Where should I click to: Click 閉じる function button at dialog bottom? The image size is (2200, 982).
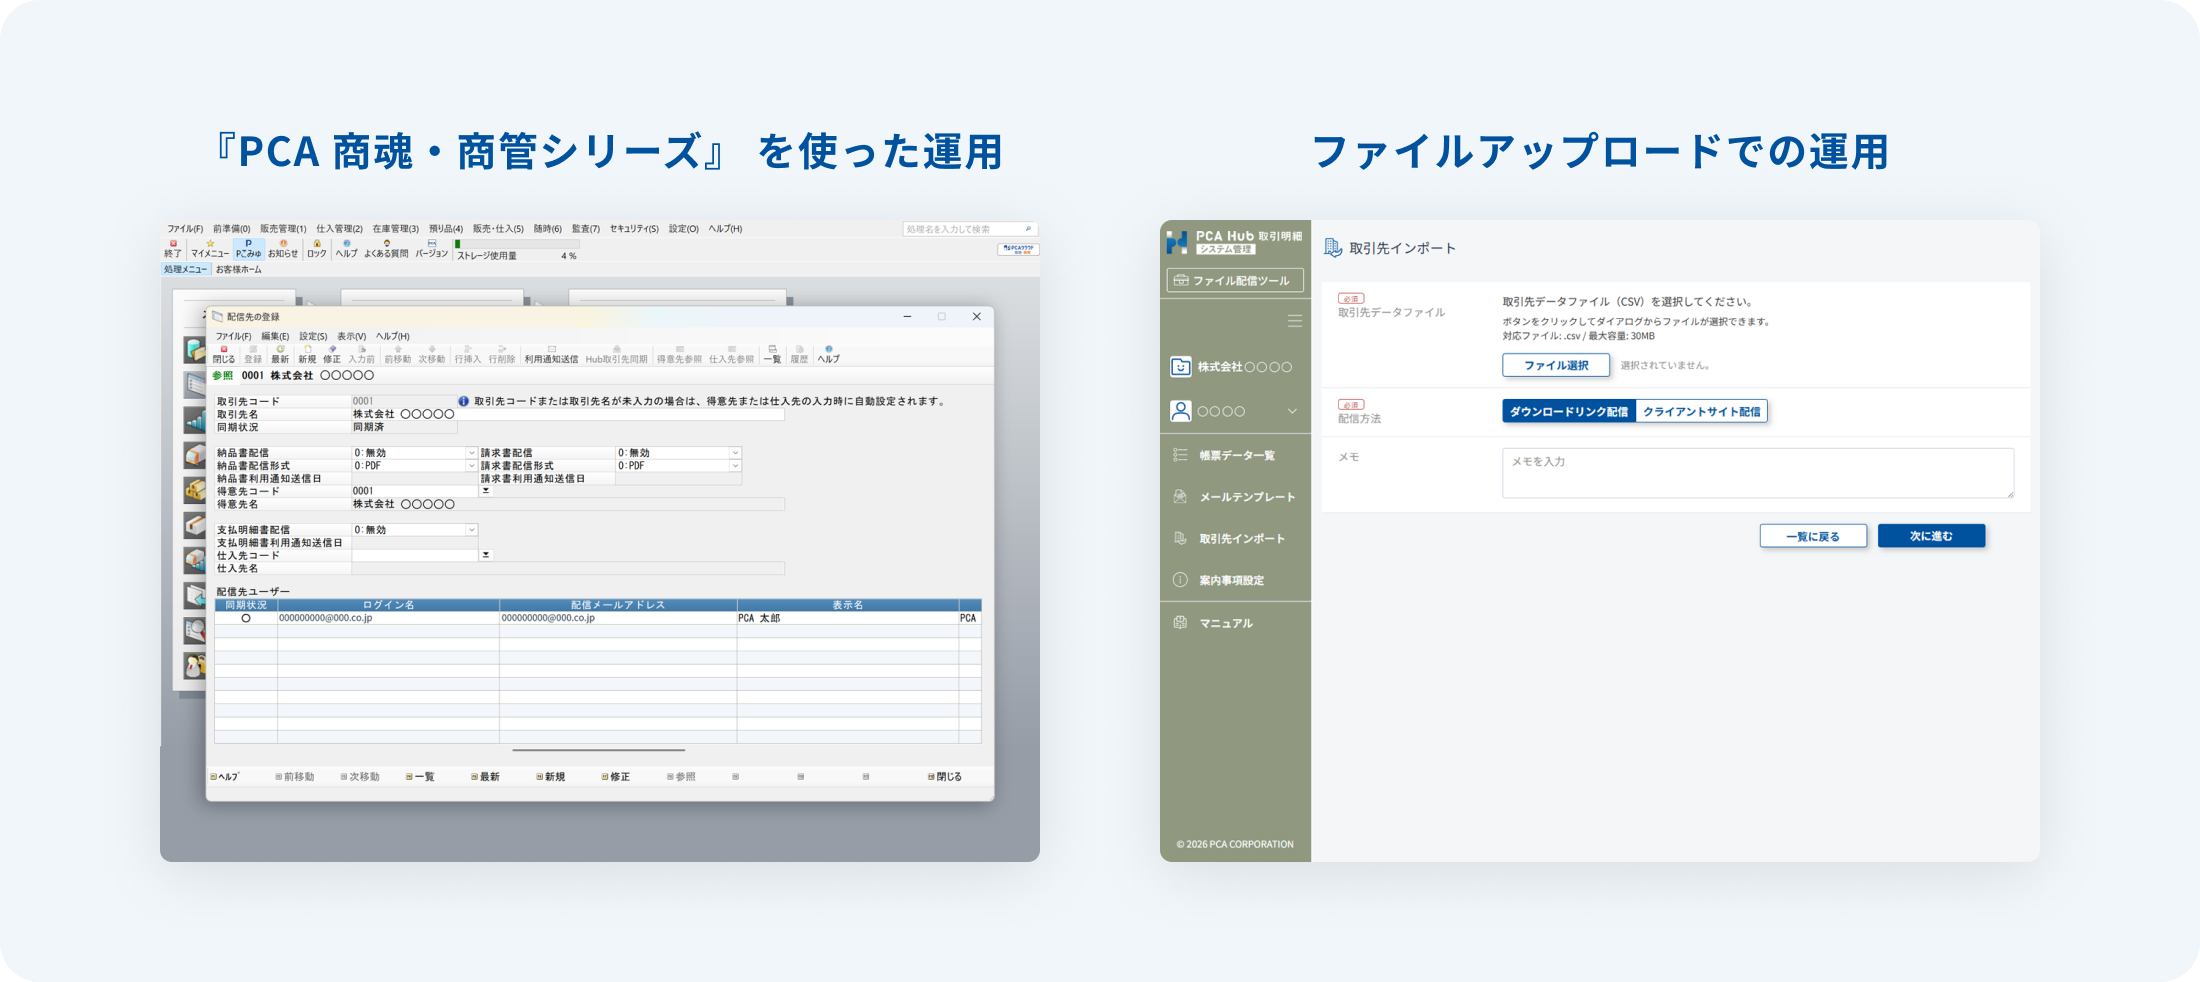[944, 777]
